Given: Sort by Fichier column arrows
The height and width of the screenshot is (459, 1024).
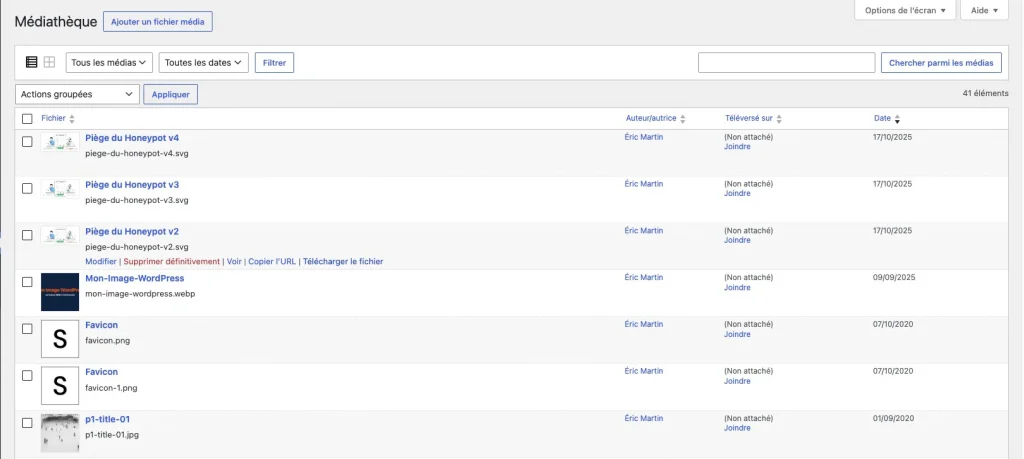Looking at the screenshot, I should (72, 119).
